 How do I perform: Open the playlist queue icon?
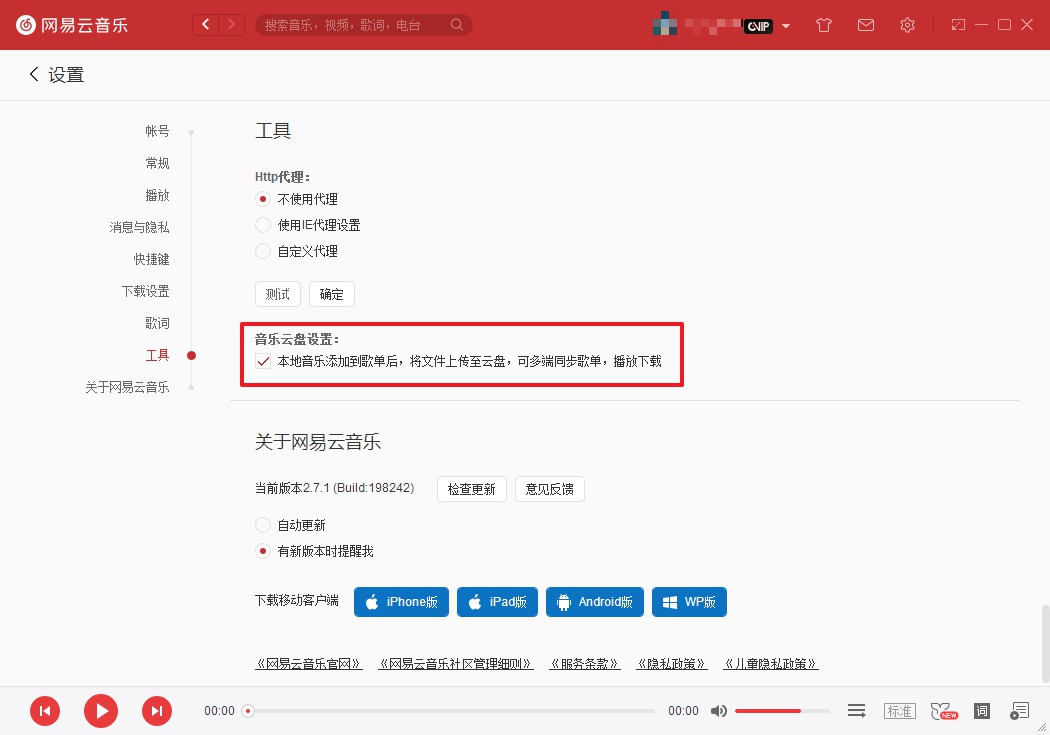[1019, 711]
